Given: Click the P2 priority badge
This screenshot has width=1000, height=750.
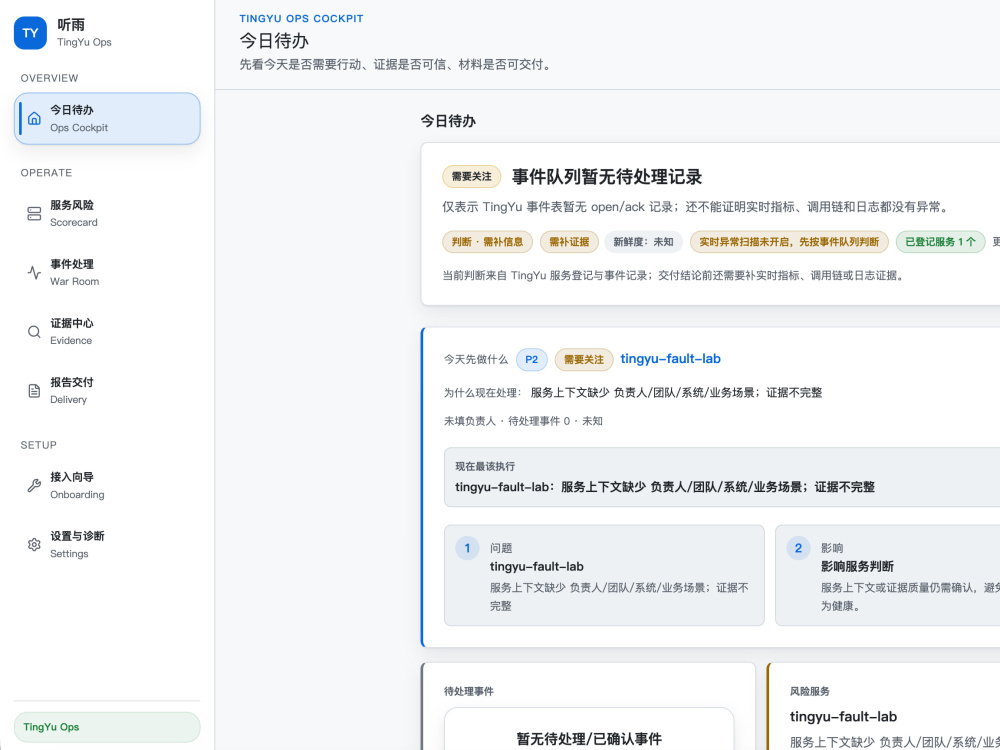Looking at the screenshot, I should 531,360.
